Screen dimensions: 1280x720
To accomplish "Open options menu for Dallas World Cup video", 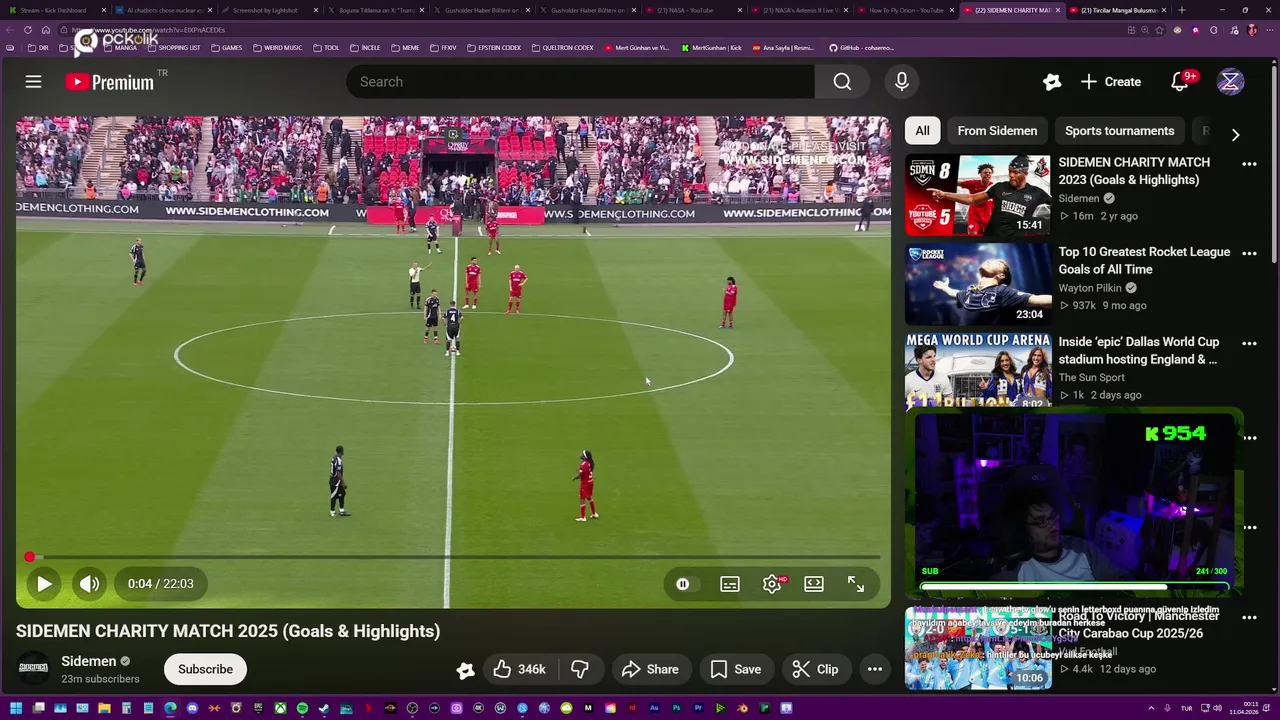I will [x=1249, y=344].
